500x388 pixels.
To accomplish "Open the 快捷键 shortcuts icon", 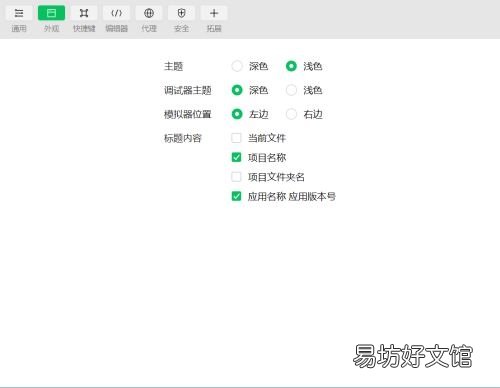I will [x=84, y=13].
